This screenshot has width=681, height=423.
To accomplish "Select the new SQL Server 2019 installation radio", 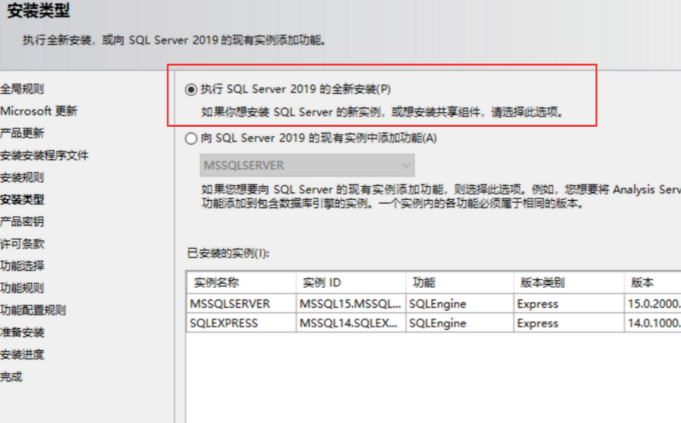I will (x=191, y=89).
